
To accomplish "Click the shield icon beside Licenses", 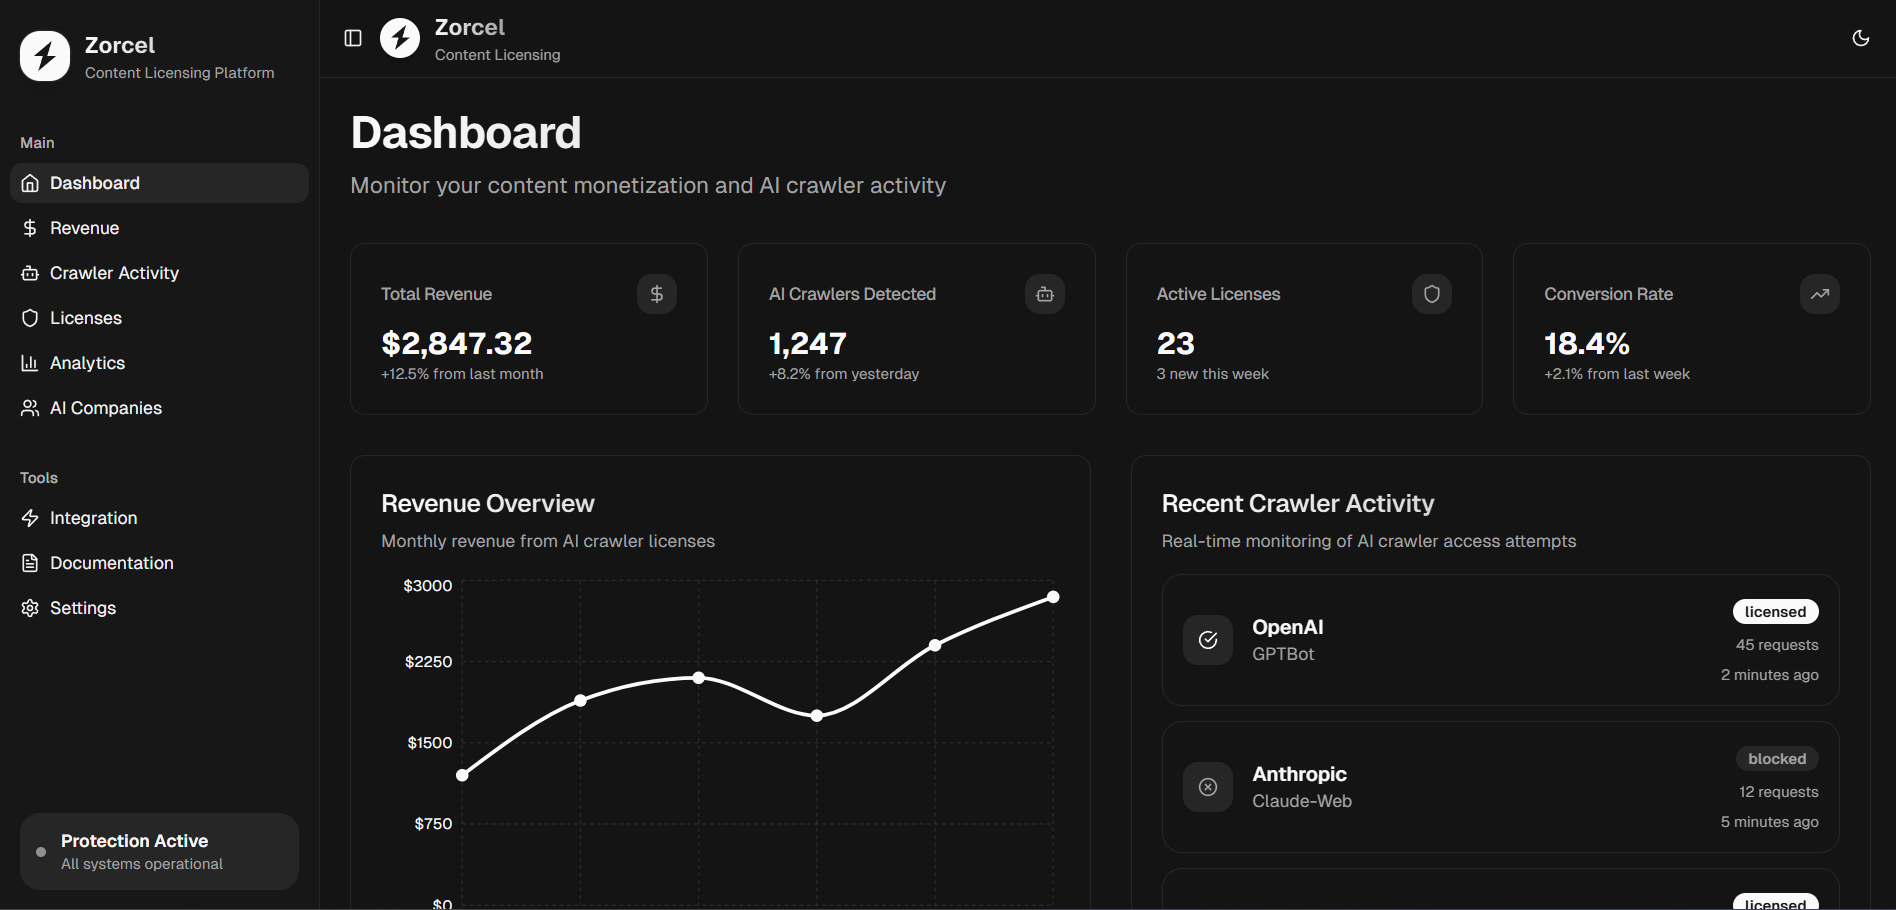I will pos(30,318).
